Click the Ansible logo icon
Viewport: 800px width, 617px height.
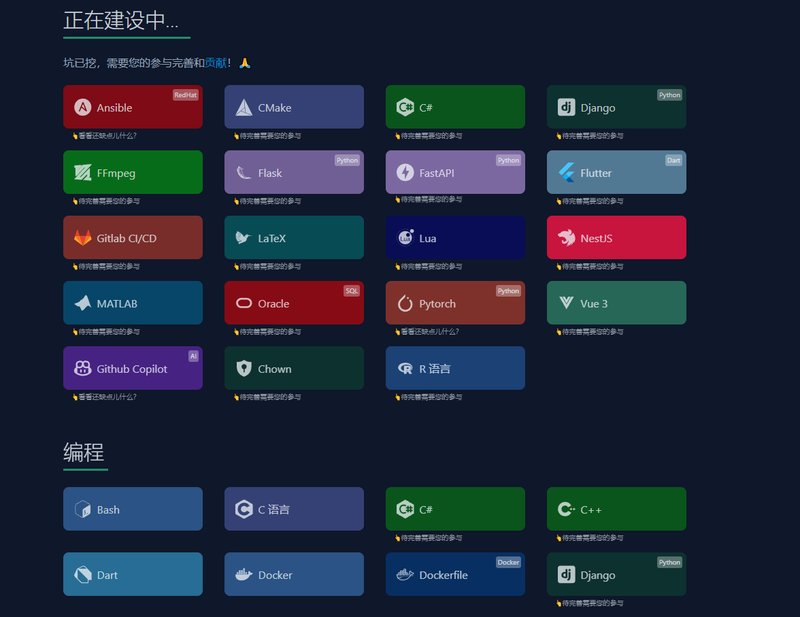(83, 108)
